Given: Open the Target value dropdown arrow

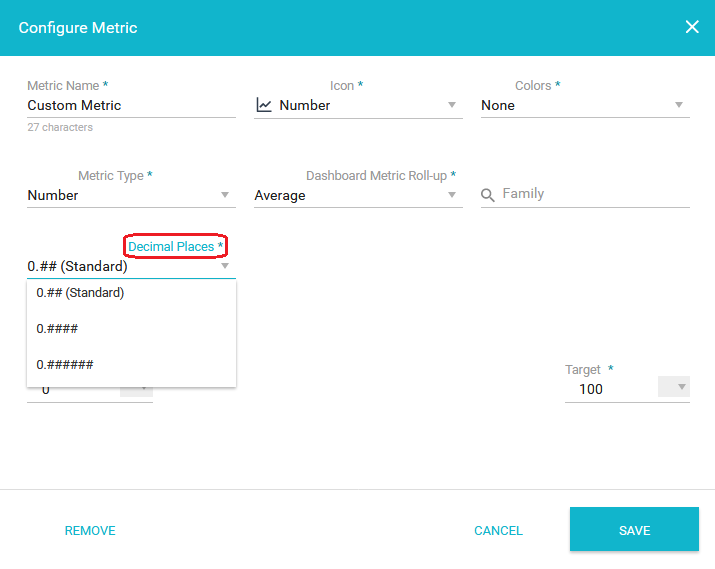Looking at the screenshot, I should pos(682,387).
